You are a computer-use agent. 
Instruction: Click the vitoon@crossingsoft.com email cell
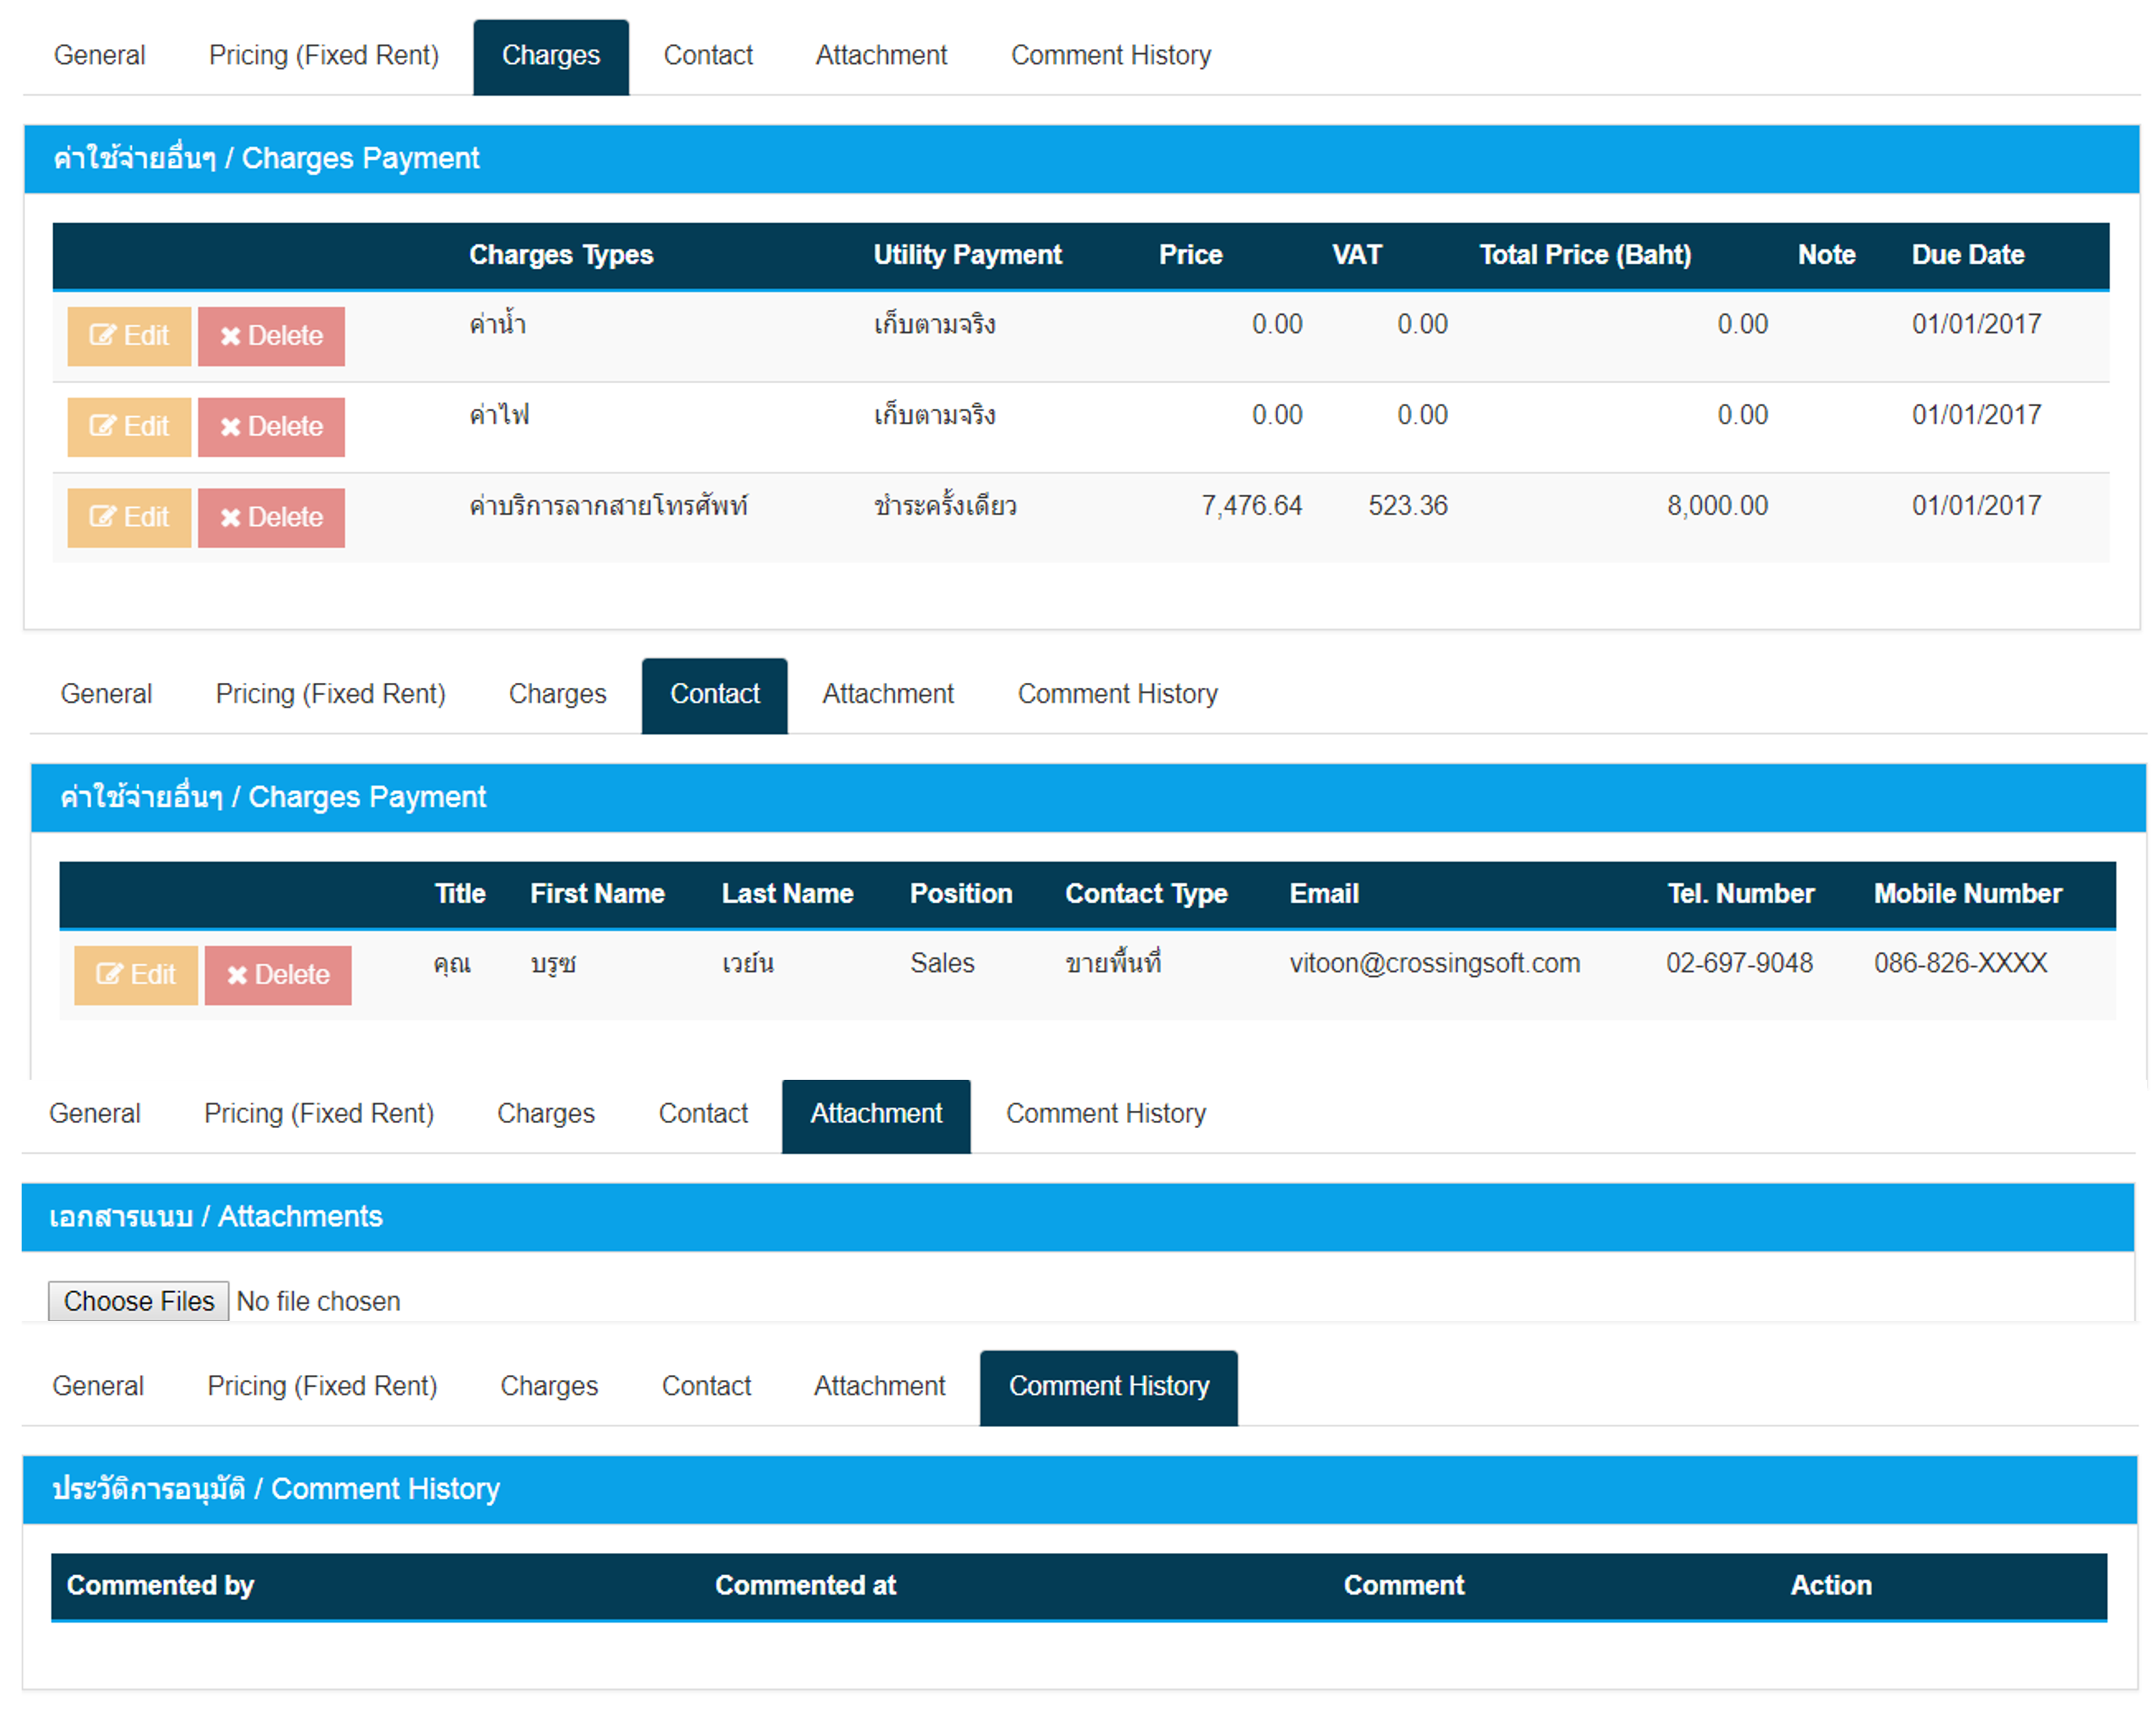coord(1435,964)
